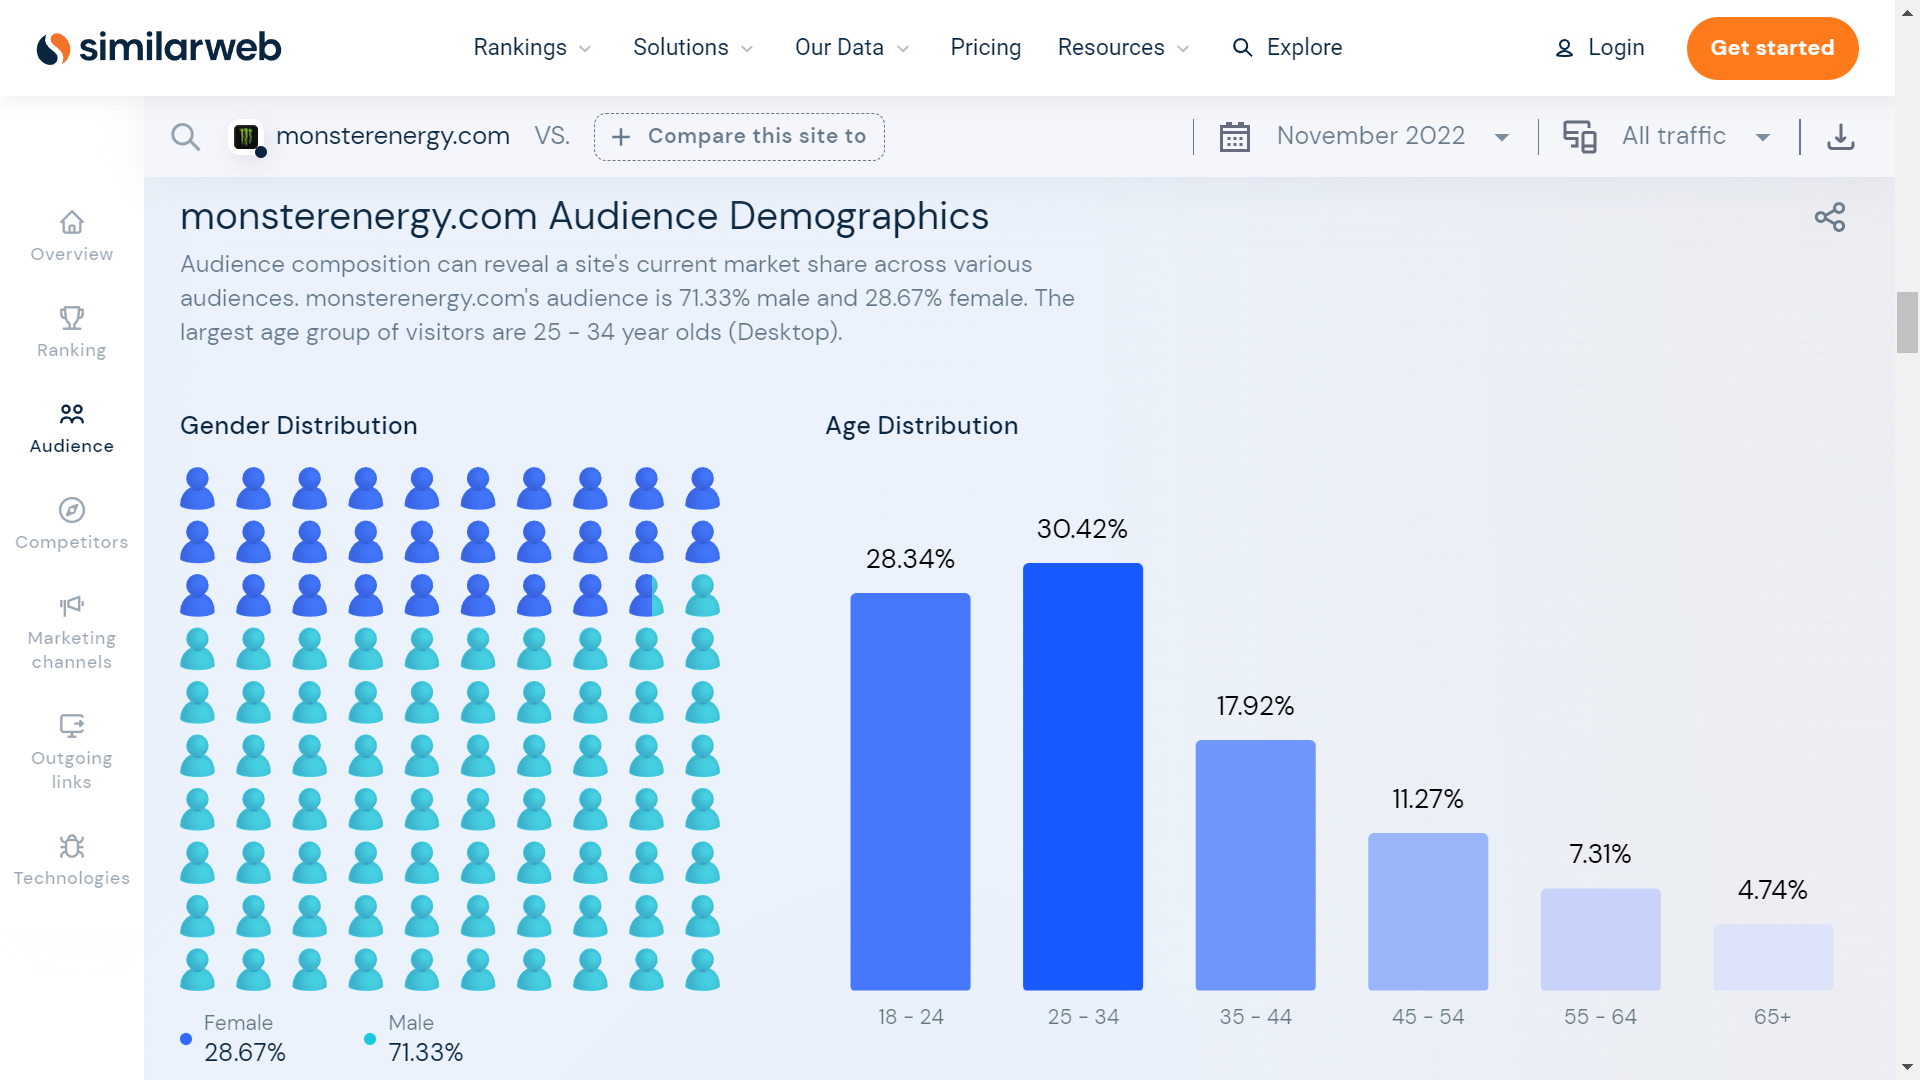
Task: Open the Competitors compass icon
Action: pos(72,510)
